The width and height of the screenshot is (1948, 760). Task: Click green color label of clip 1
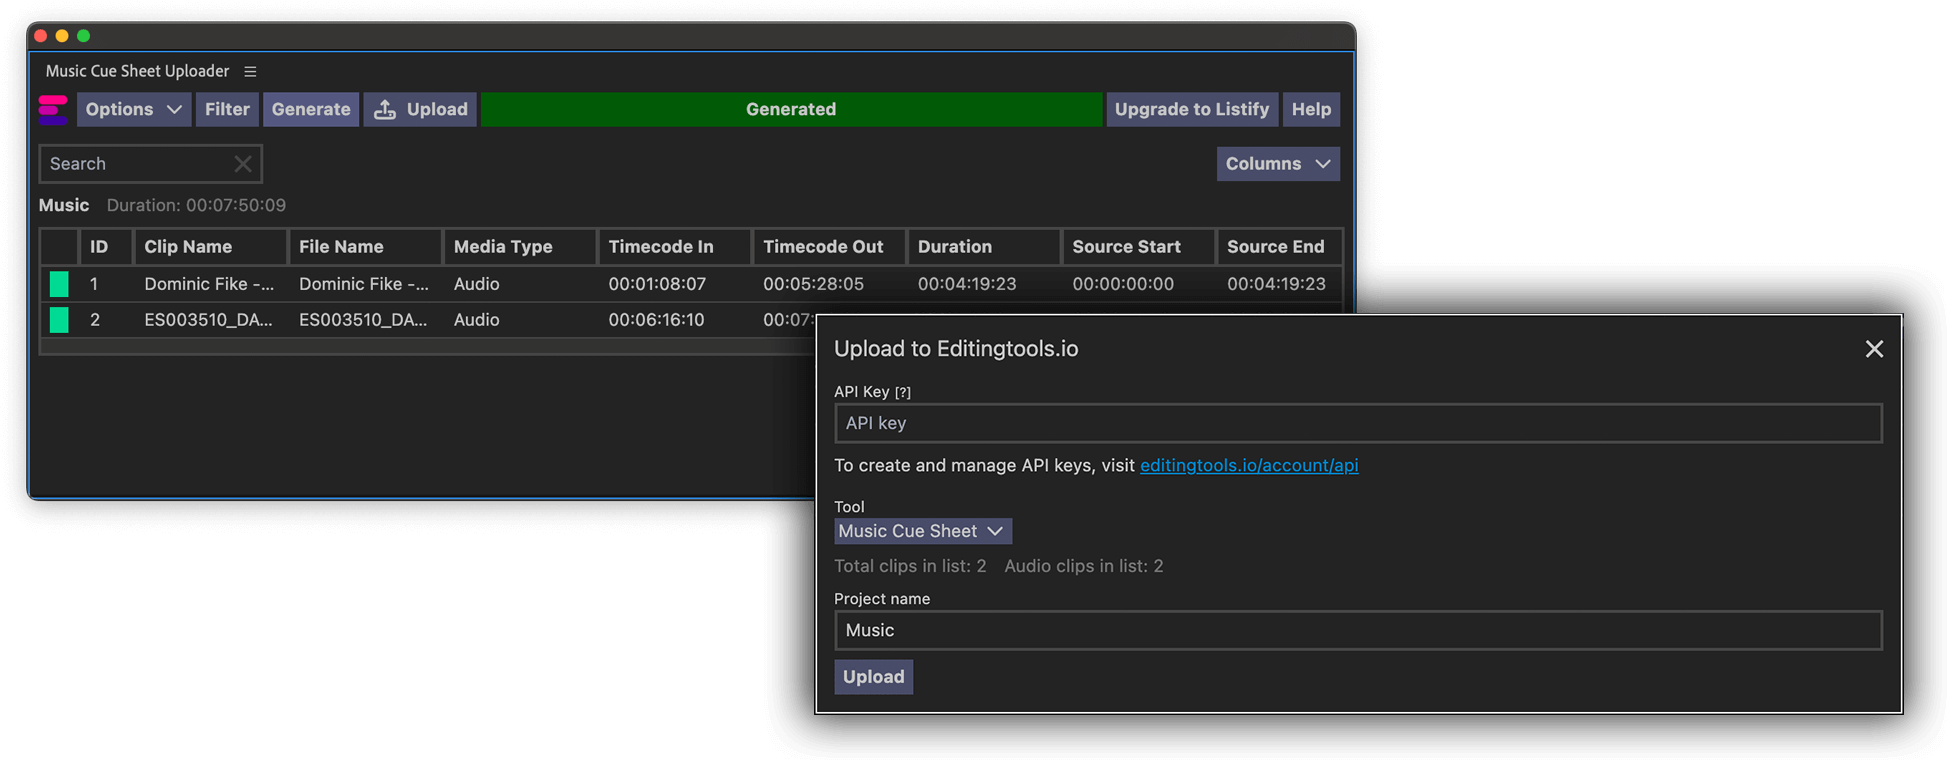tap(59, 284)
